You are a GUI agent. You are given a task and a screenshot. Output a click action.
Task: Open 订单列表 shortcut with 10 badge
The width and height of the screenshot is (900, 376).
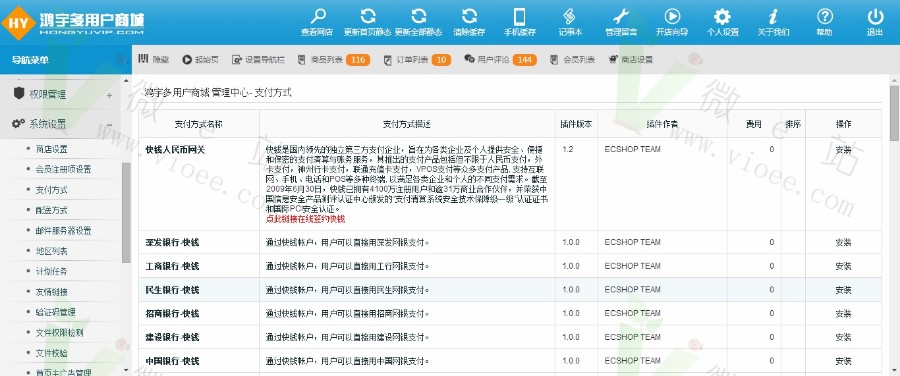(417, 59)
